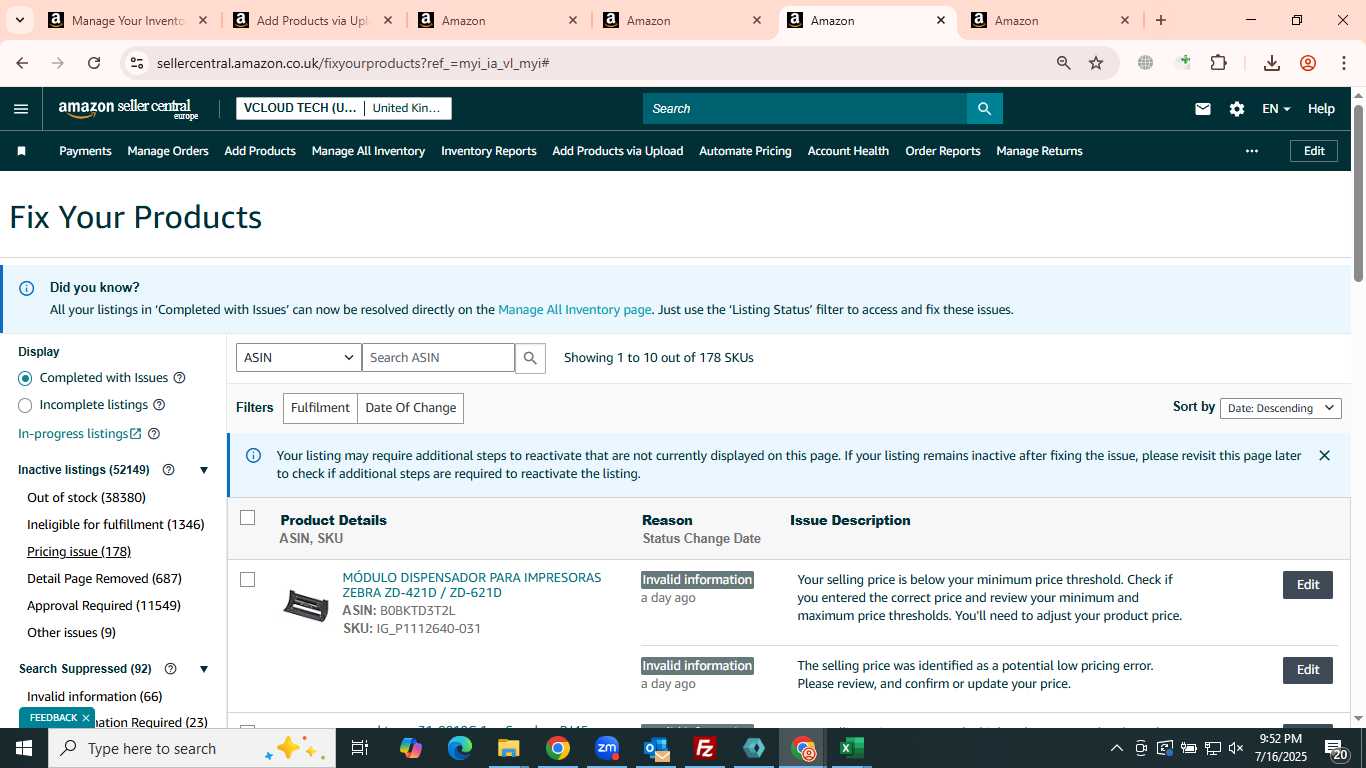Click the browser reload button
Viewport: 1366px width, 768px height.
coord(94,63)
